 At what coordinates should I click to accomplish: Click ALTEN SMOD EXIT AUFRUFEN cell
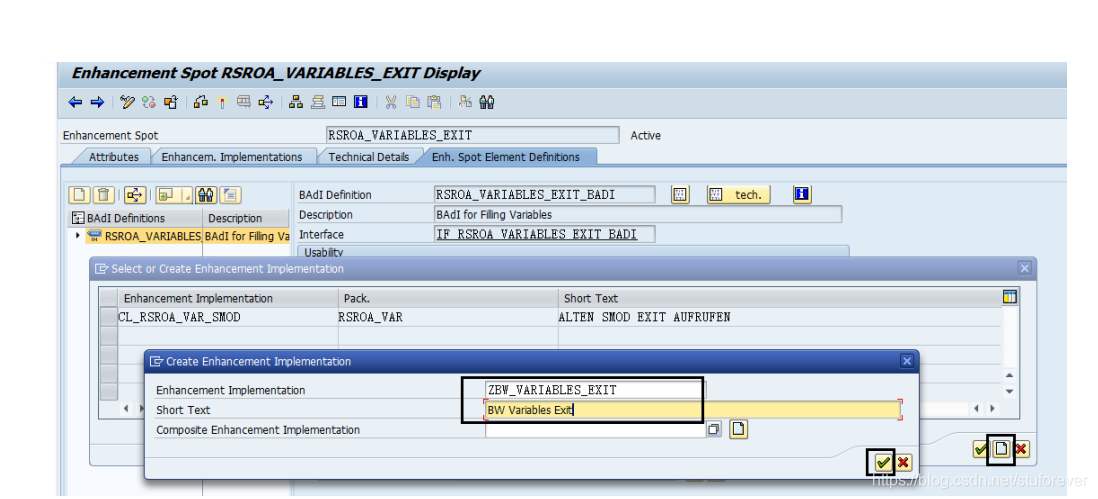click(x=779, y=317)
